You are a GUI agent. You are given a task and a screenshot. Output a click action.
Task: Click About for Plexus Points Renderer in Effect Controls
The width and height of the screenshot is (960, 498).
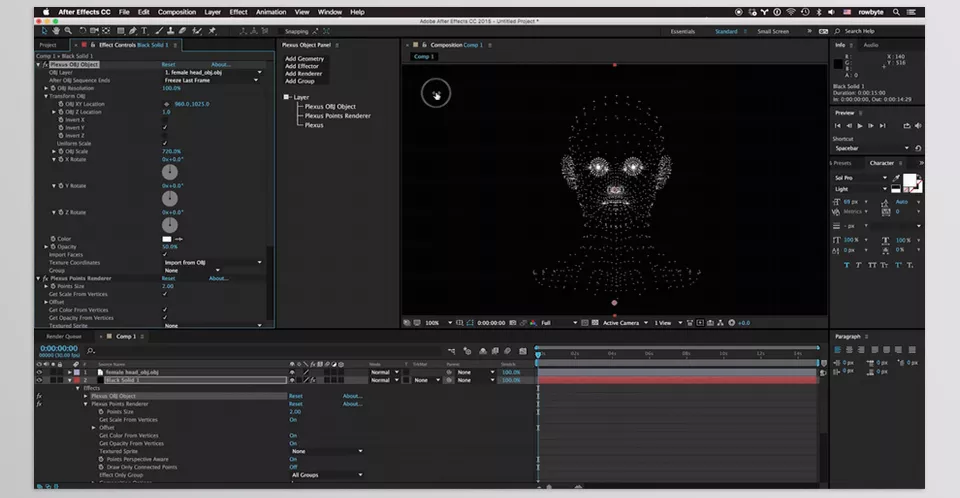pos(218,278)
